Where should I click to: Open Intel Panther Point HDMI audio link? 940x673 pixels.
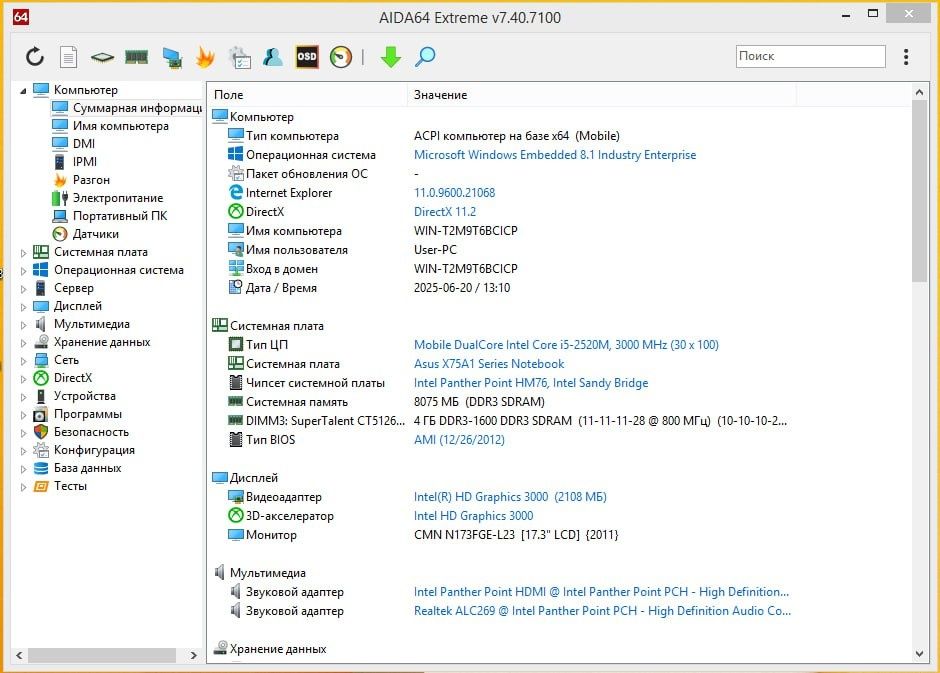(601, 591)
